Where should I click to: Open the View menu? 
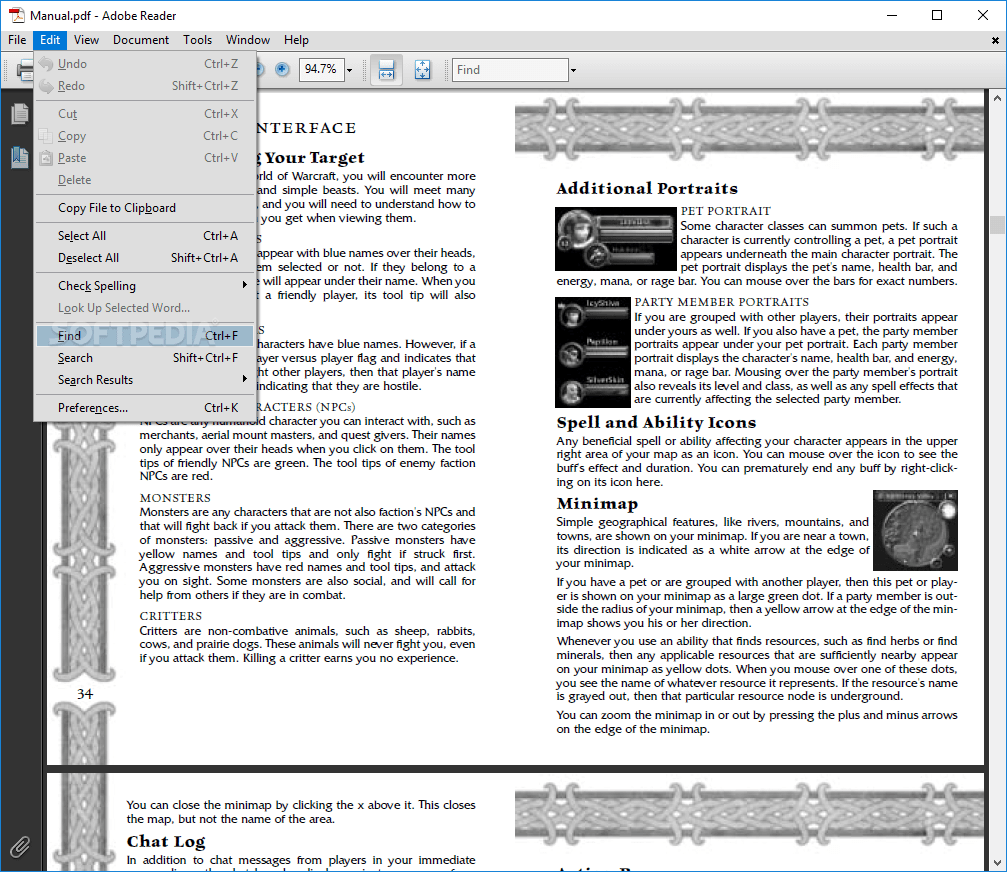pyautogui.click(x=86, y=40)
